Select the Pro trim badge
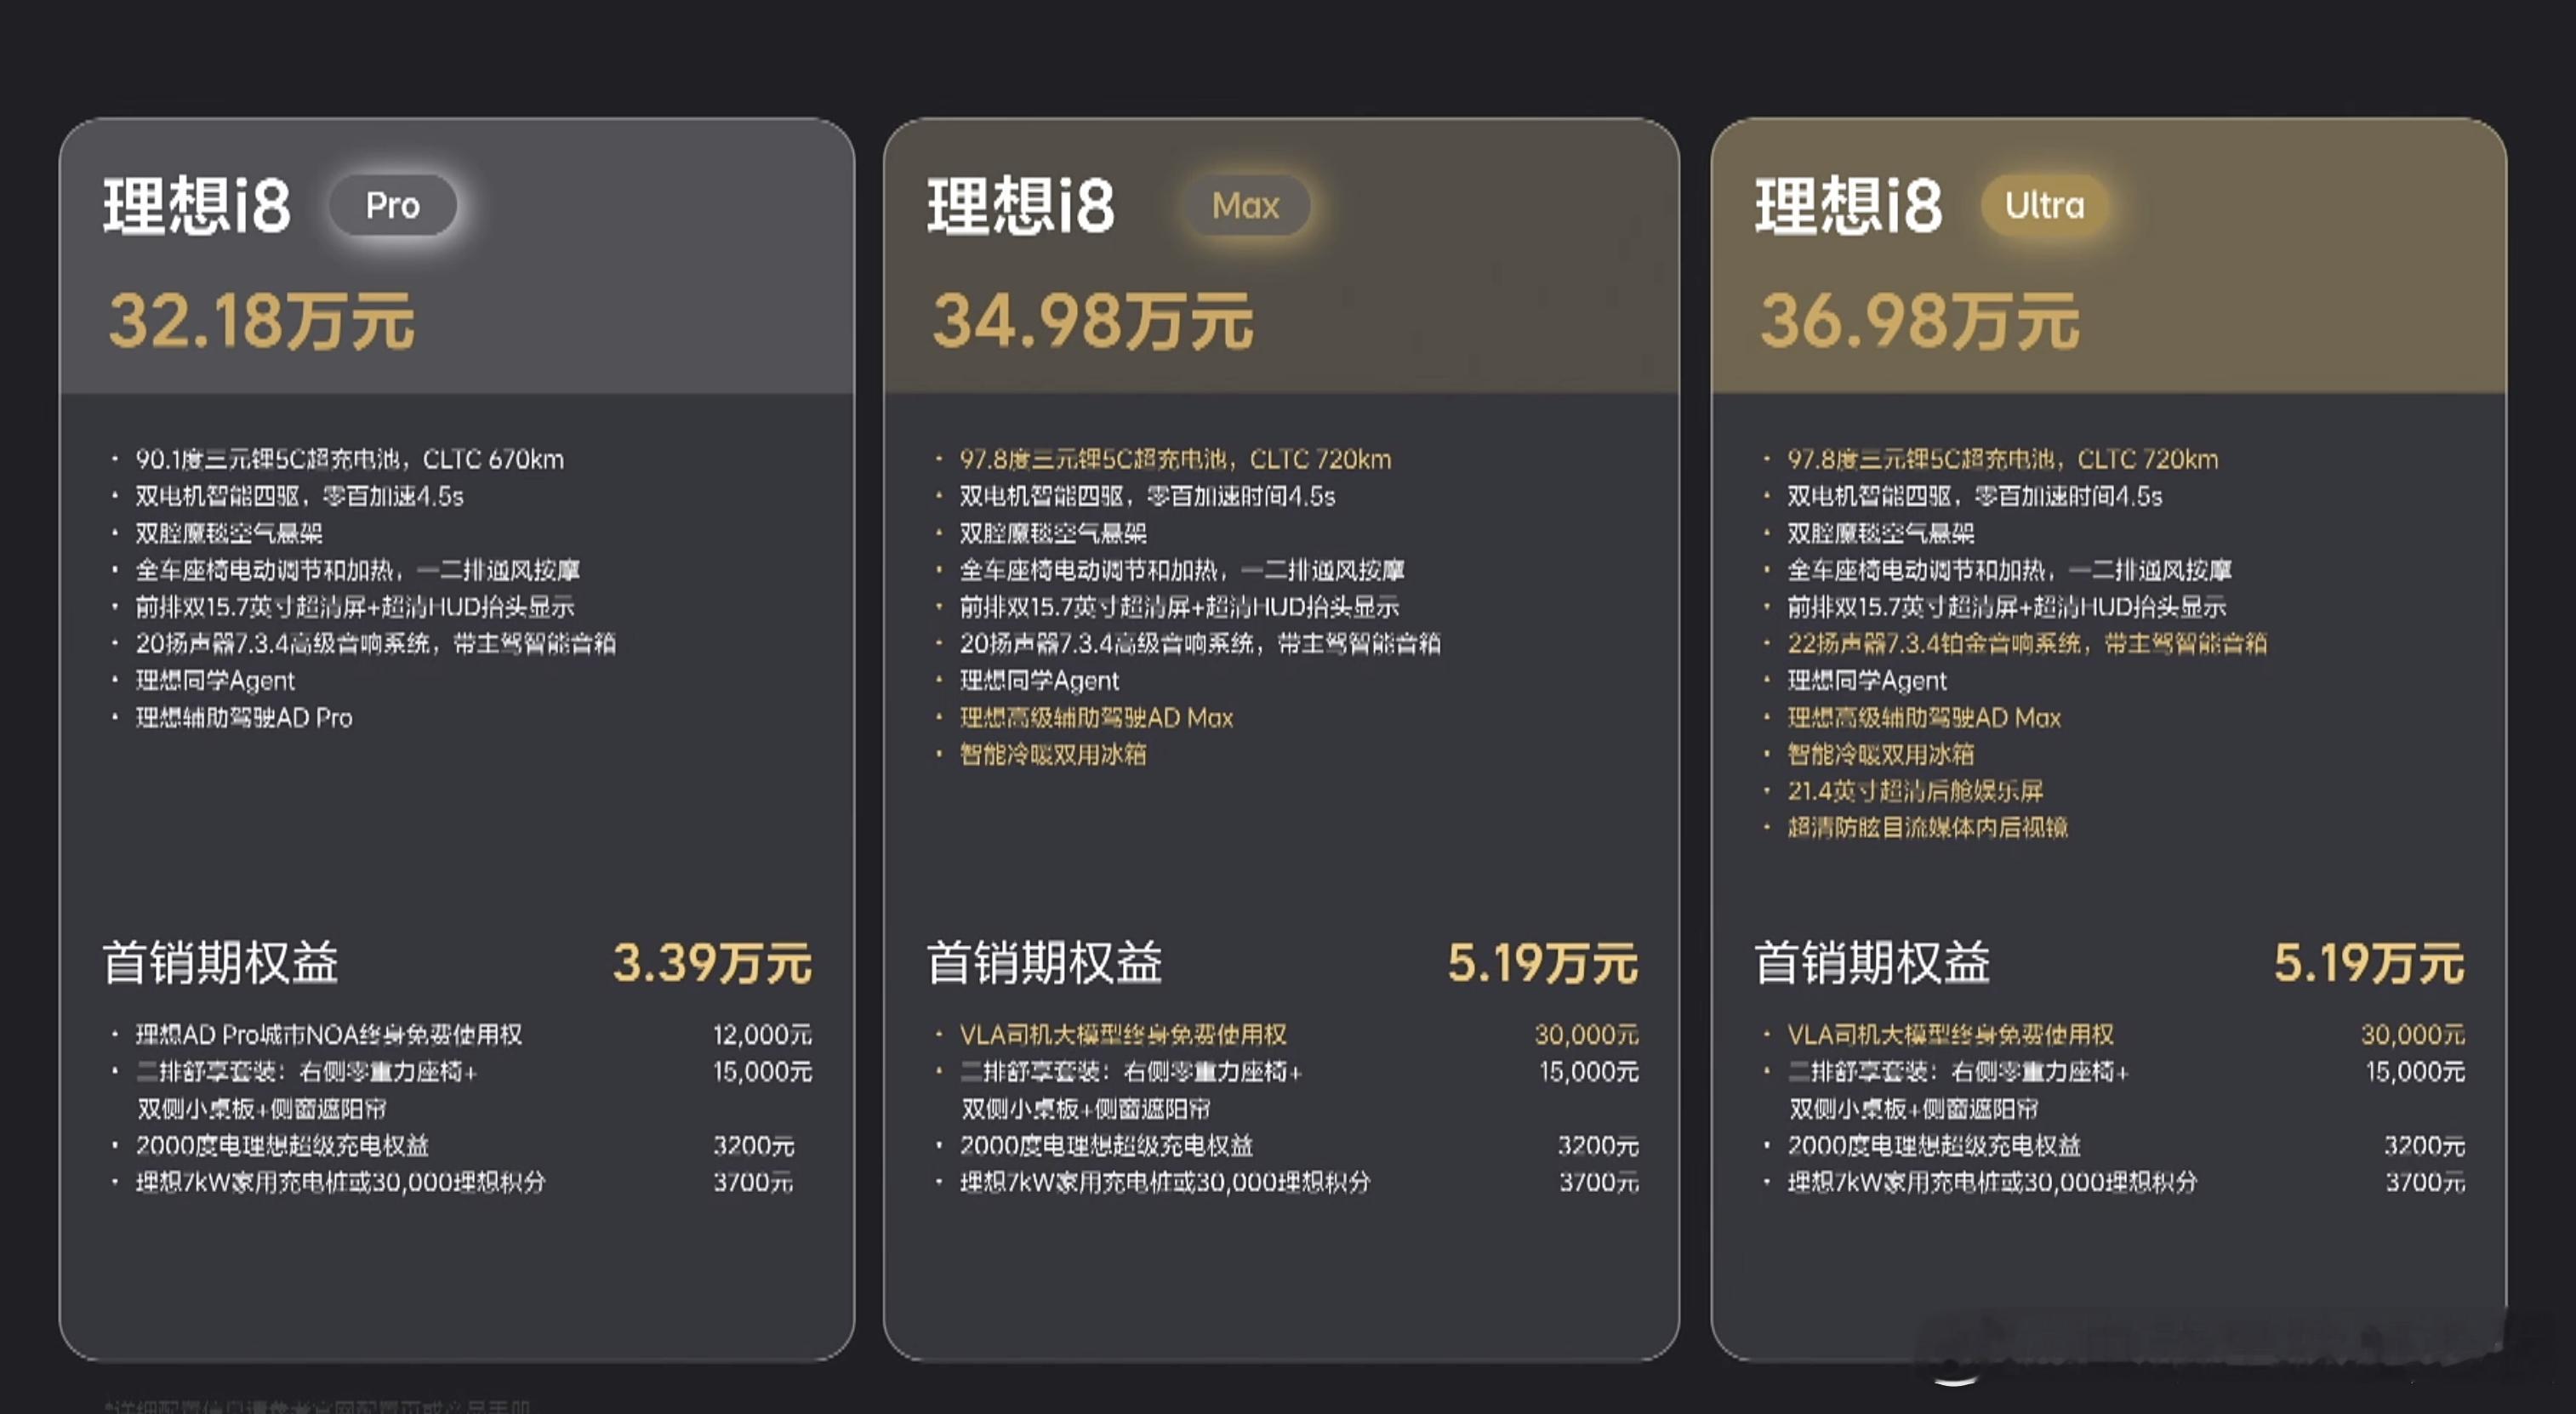 coord(393,205)
